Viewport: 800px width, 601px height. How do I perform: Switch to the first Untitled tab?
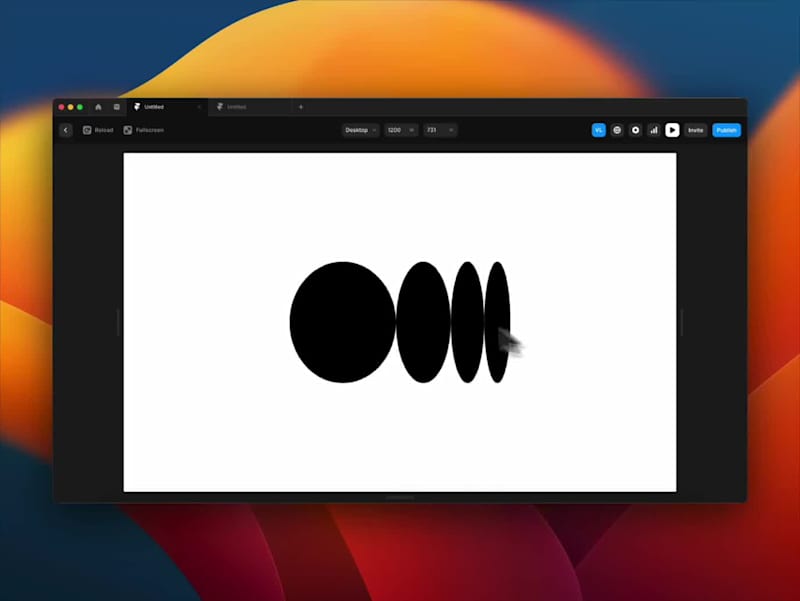pos(167,107)
